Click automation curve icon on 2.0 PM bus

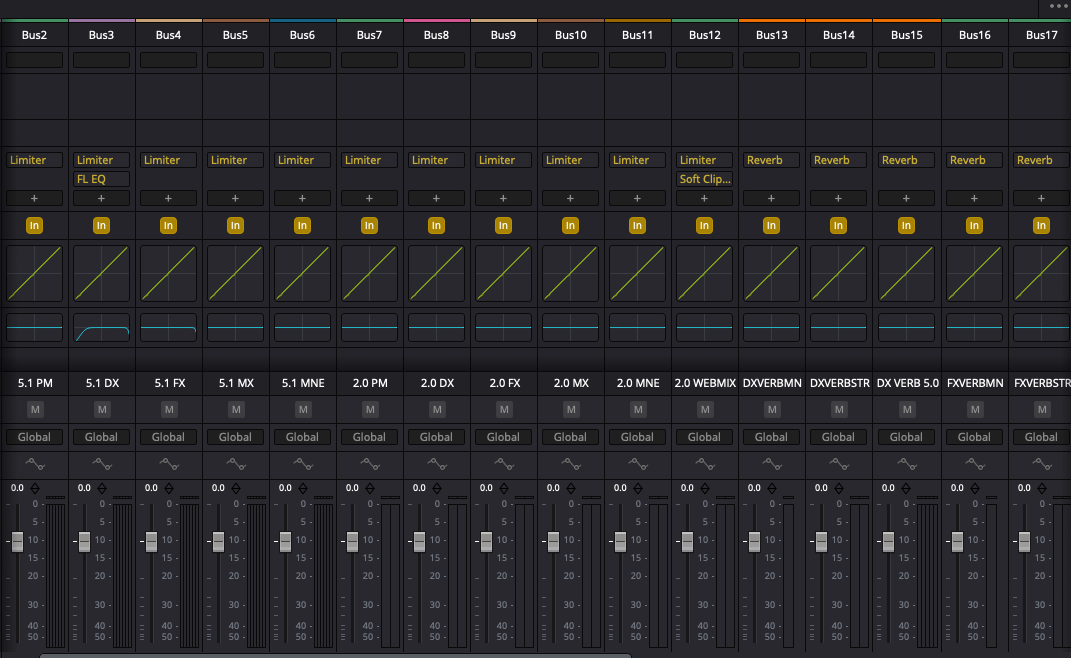click(x=369, y=463)
